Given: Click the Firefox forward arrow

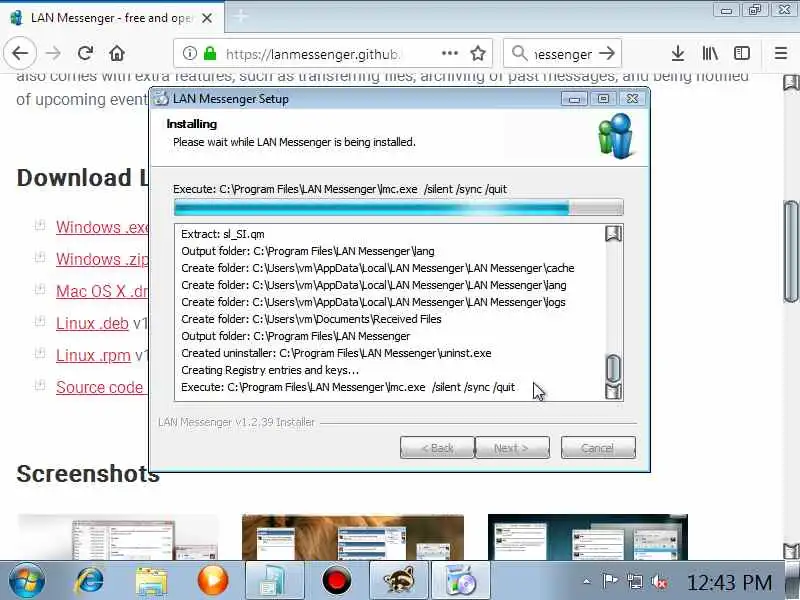Looking at the screenshot, I should coord(53,53).
